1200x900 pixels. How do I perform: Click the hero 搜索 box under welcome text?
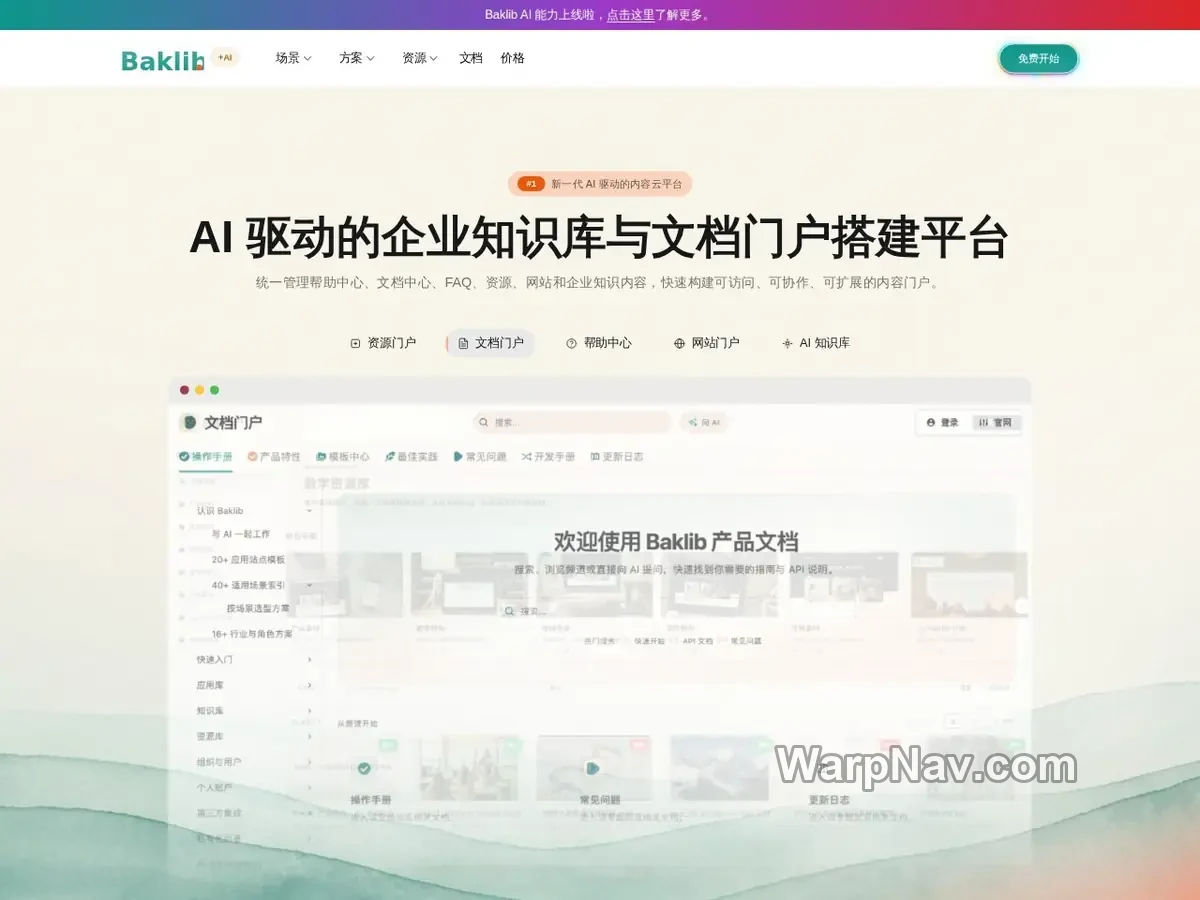600,611
